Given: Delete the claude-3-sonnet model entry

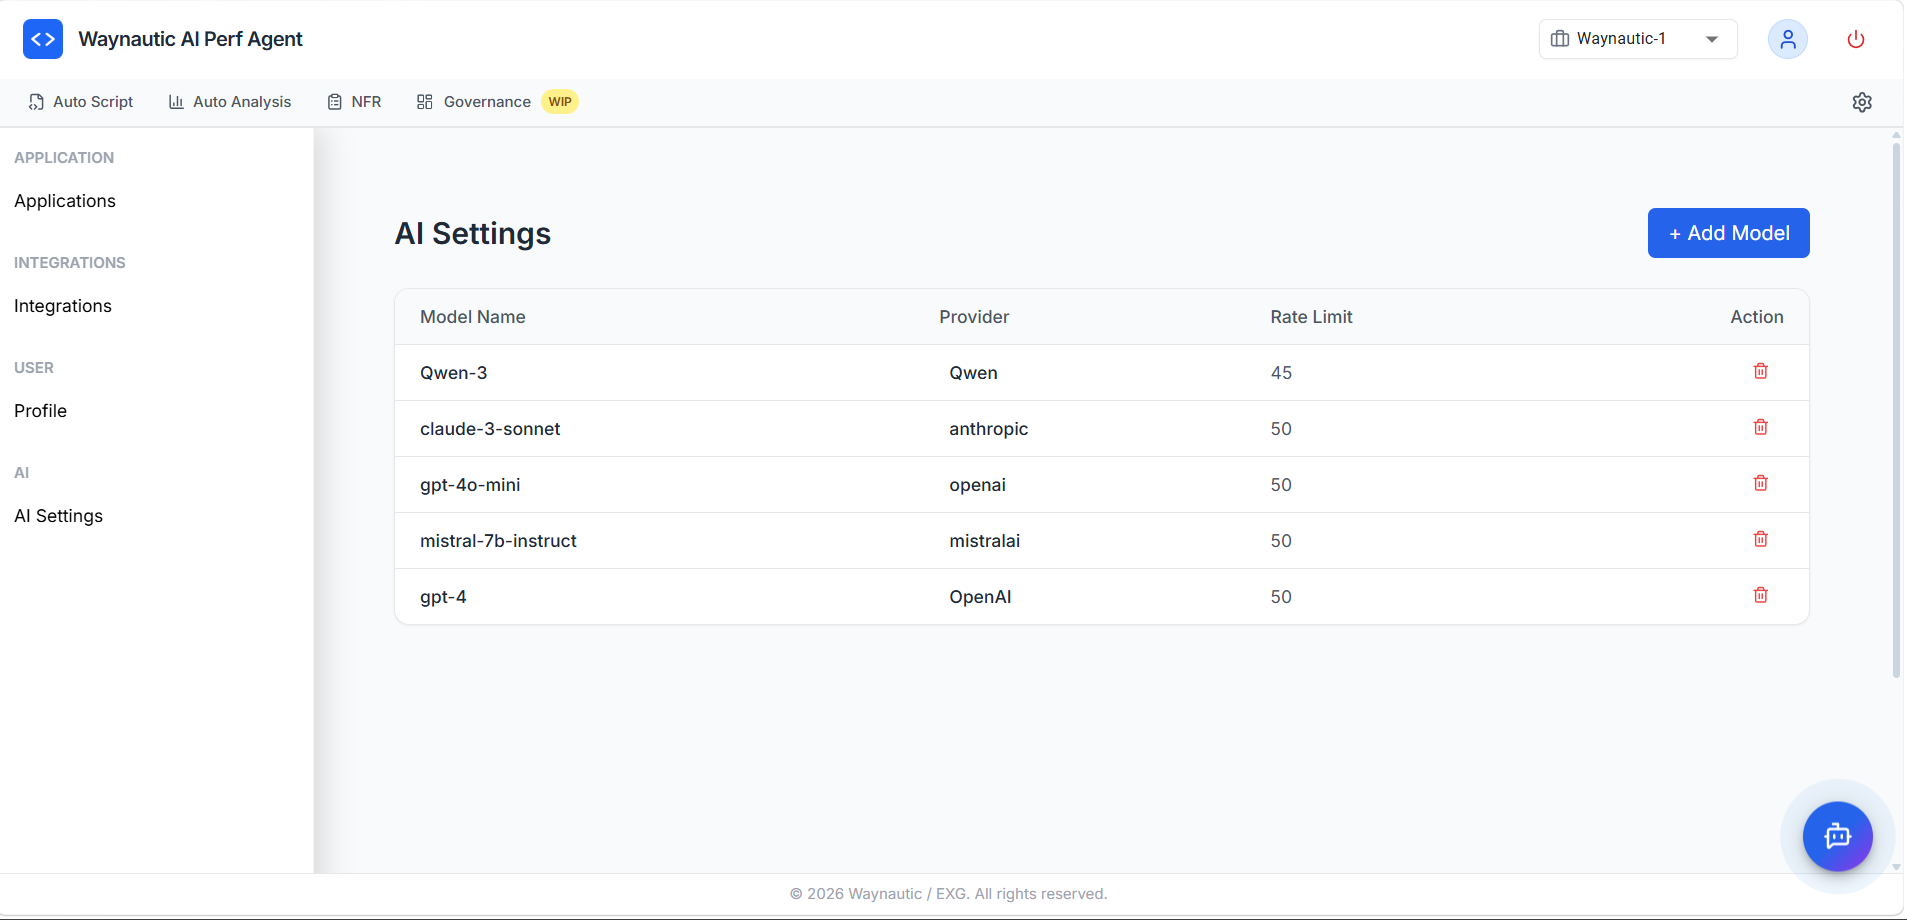Looking at the screenshot, I should (1760, 427).
